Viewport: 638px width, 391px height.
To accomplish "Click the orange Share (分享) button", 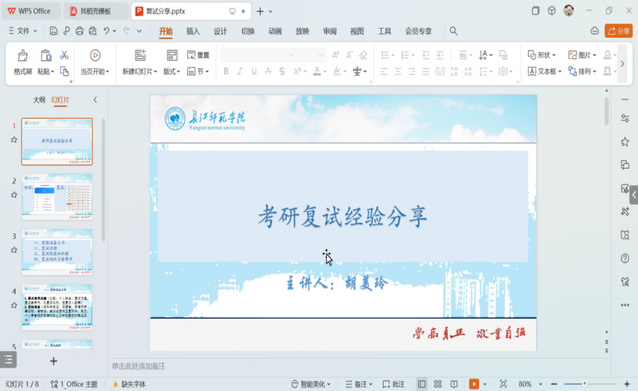I will coord(618,31).
